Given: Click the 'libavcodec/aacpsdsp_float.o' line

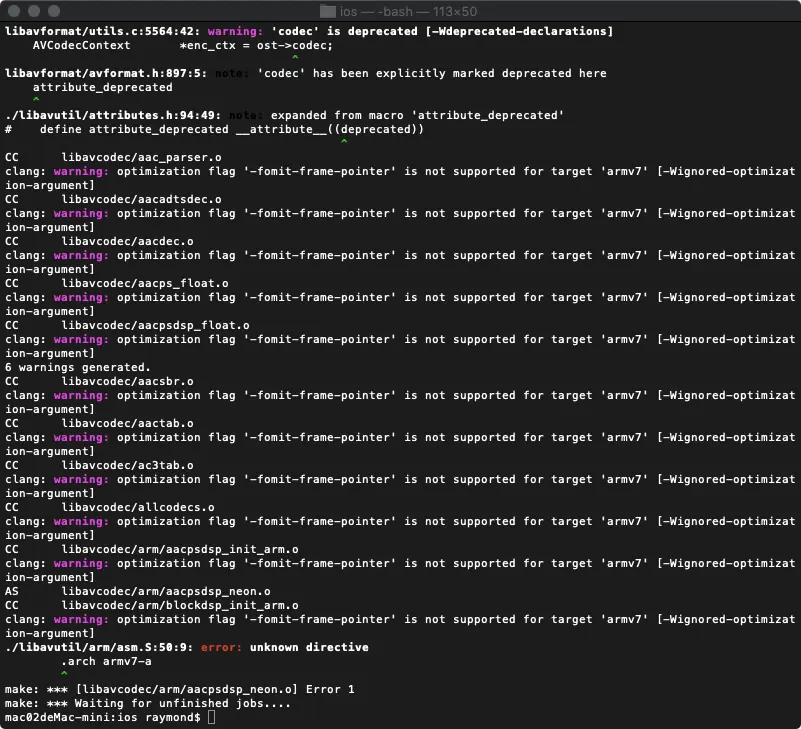Looking at the screenshot, I should pyautogui.click(x=155, y=325).
